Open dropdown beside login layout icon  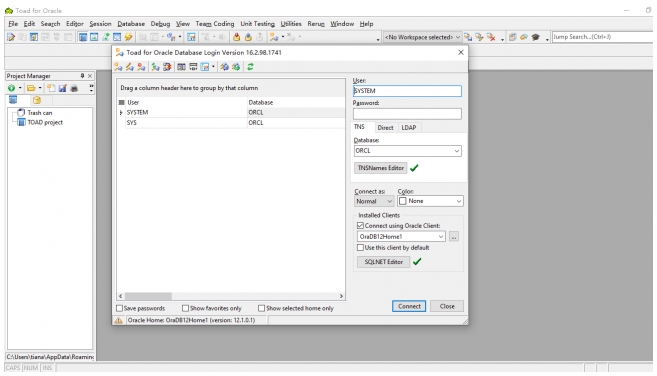[x=213, y=67]
